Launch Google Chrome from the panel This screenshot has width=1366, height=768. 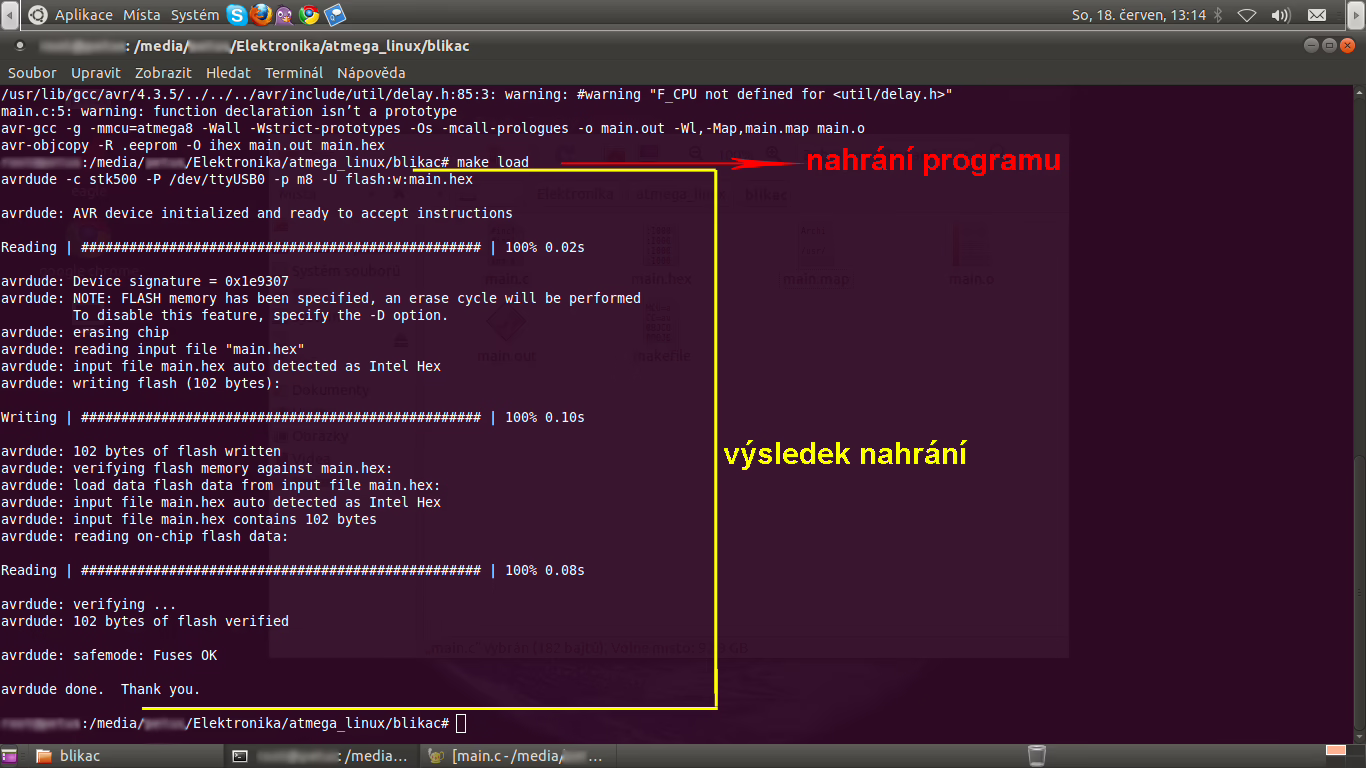(x=309, y=15)
